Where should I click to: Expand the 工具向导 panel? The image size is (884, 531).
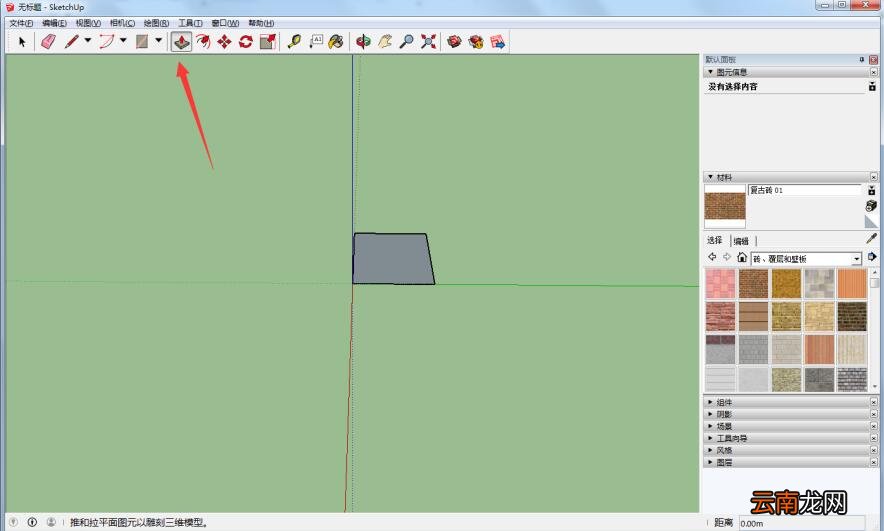click(x=710, y=438)
